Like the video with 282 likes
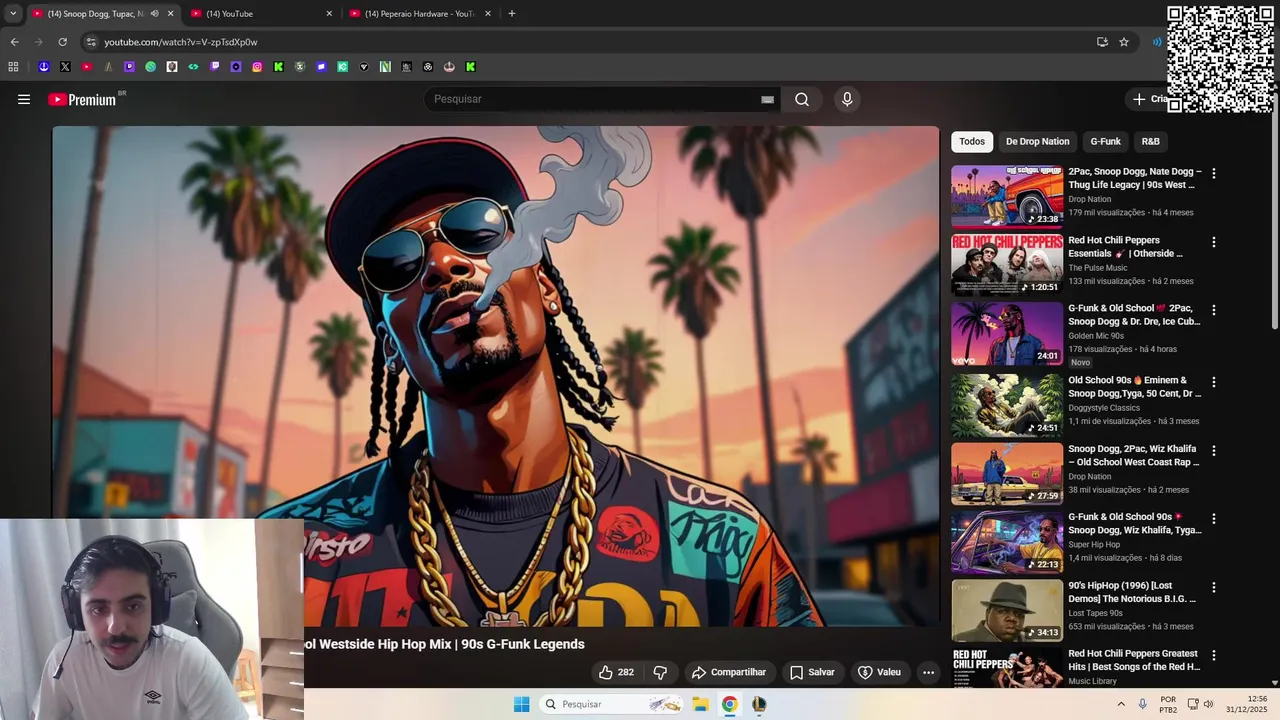 pos(616,672)
